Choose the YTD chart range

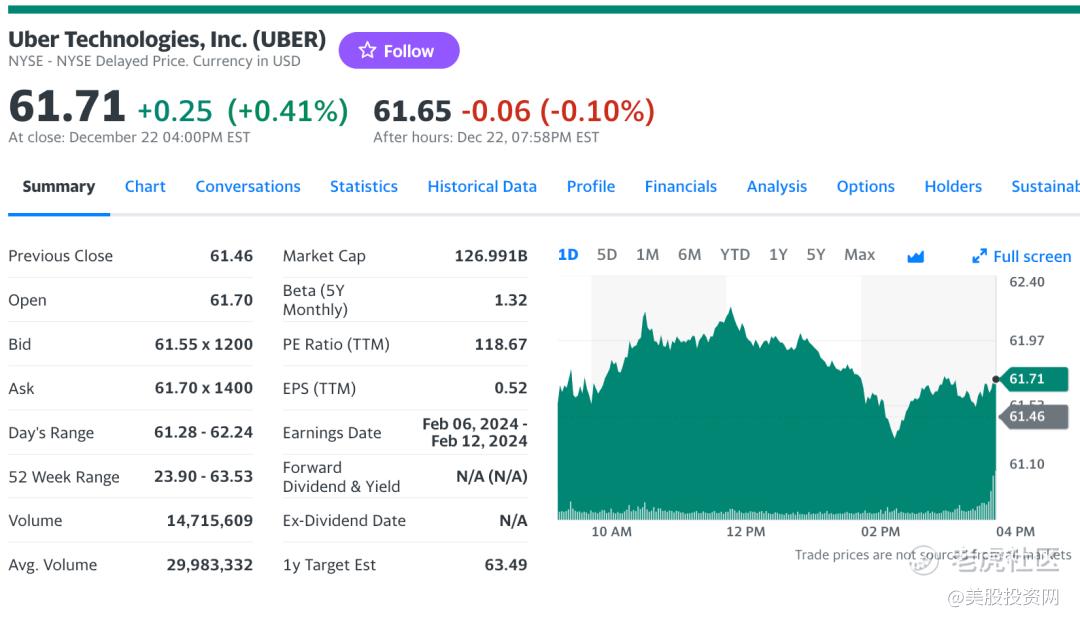coord(735,254)
